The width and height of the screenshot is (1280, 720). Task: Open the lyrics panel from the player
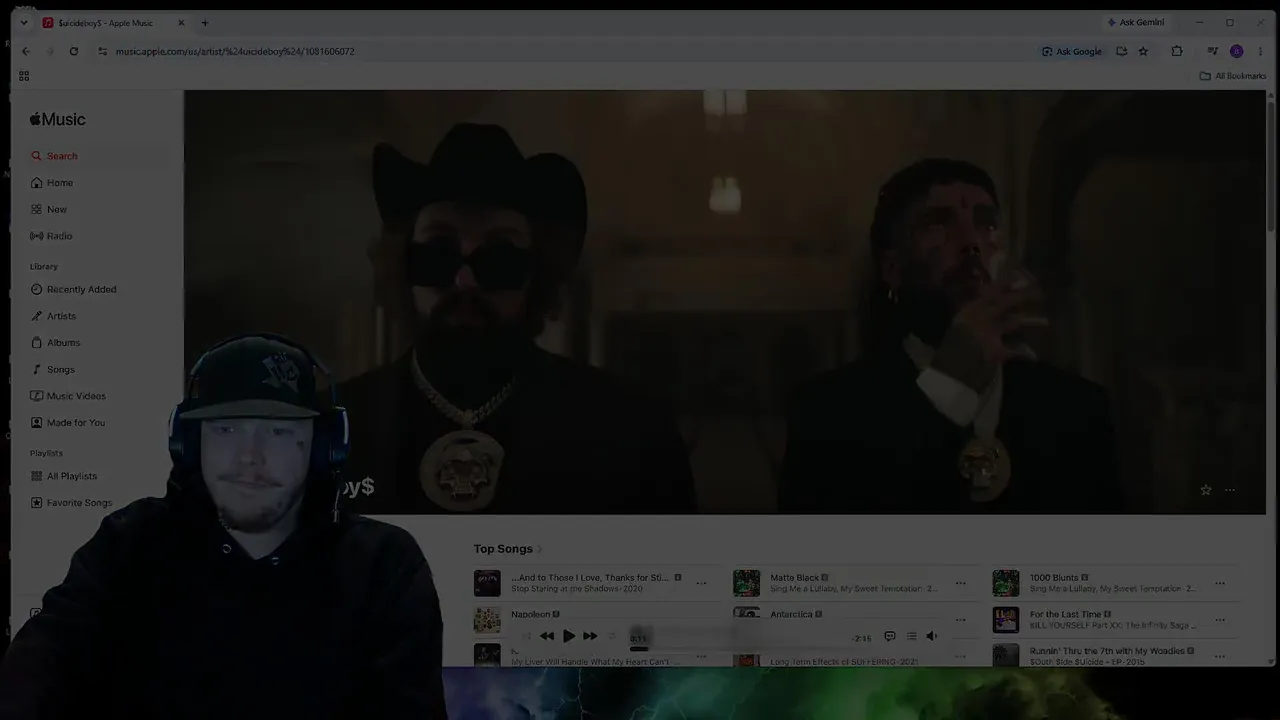(x=889, y=636)
